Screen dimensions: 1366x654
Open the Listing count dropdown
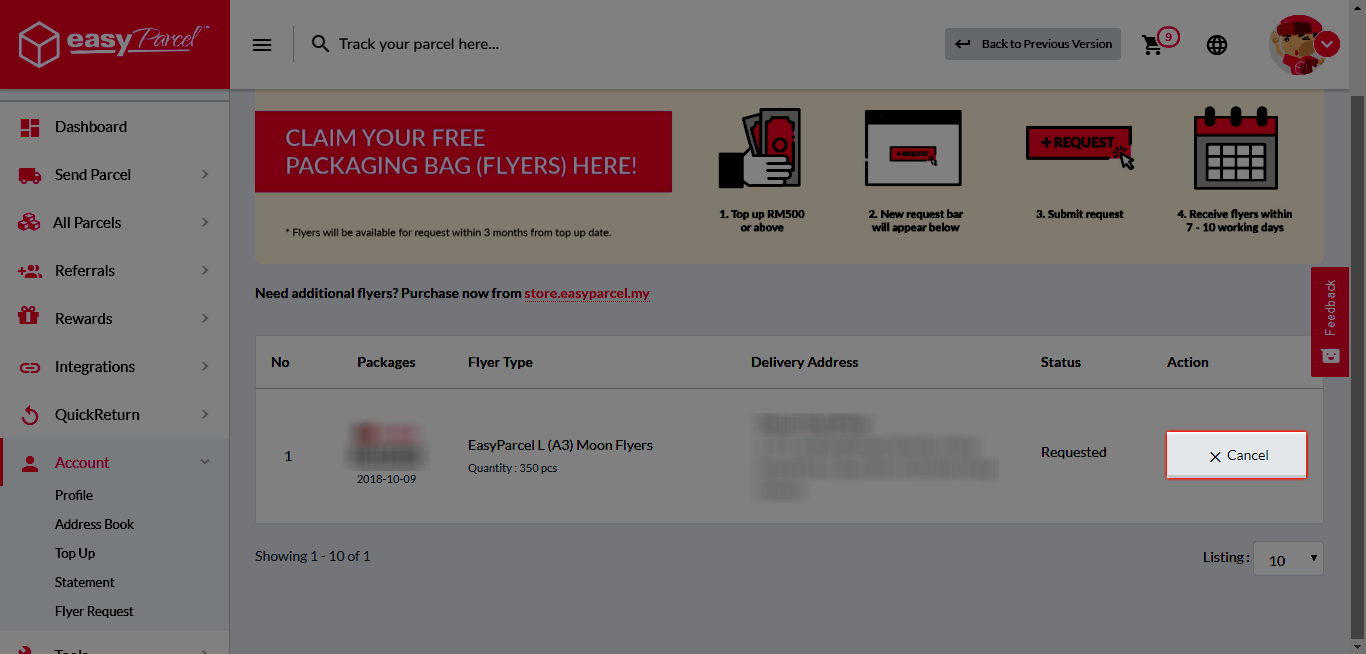point(1288,559)
